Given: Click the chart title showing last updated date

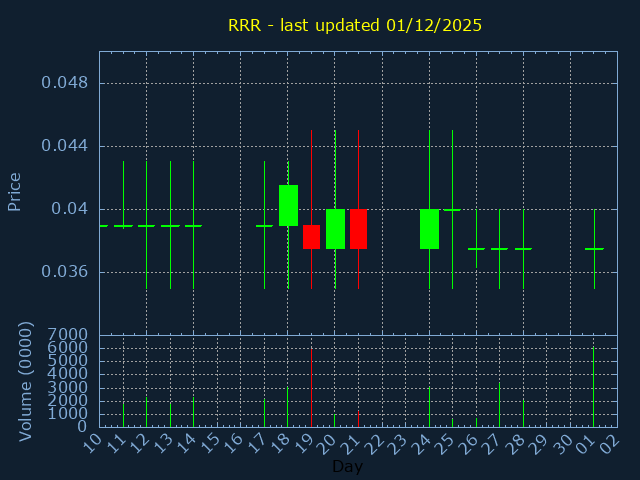Looking at the screenshot, I should [x=355, y=25].
